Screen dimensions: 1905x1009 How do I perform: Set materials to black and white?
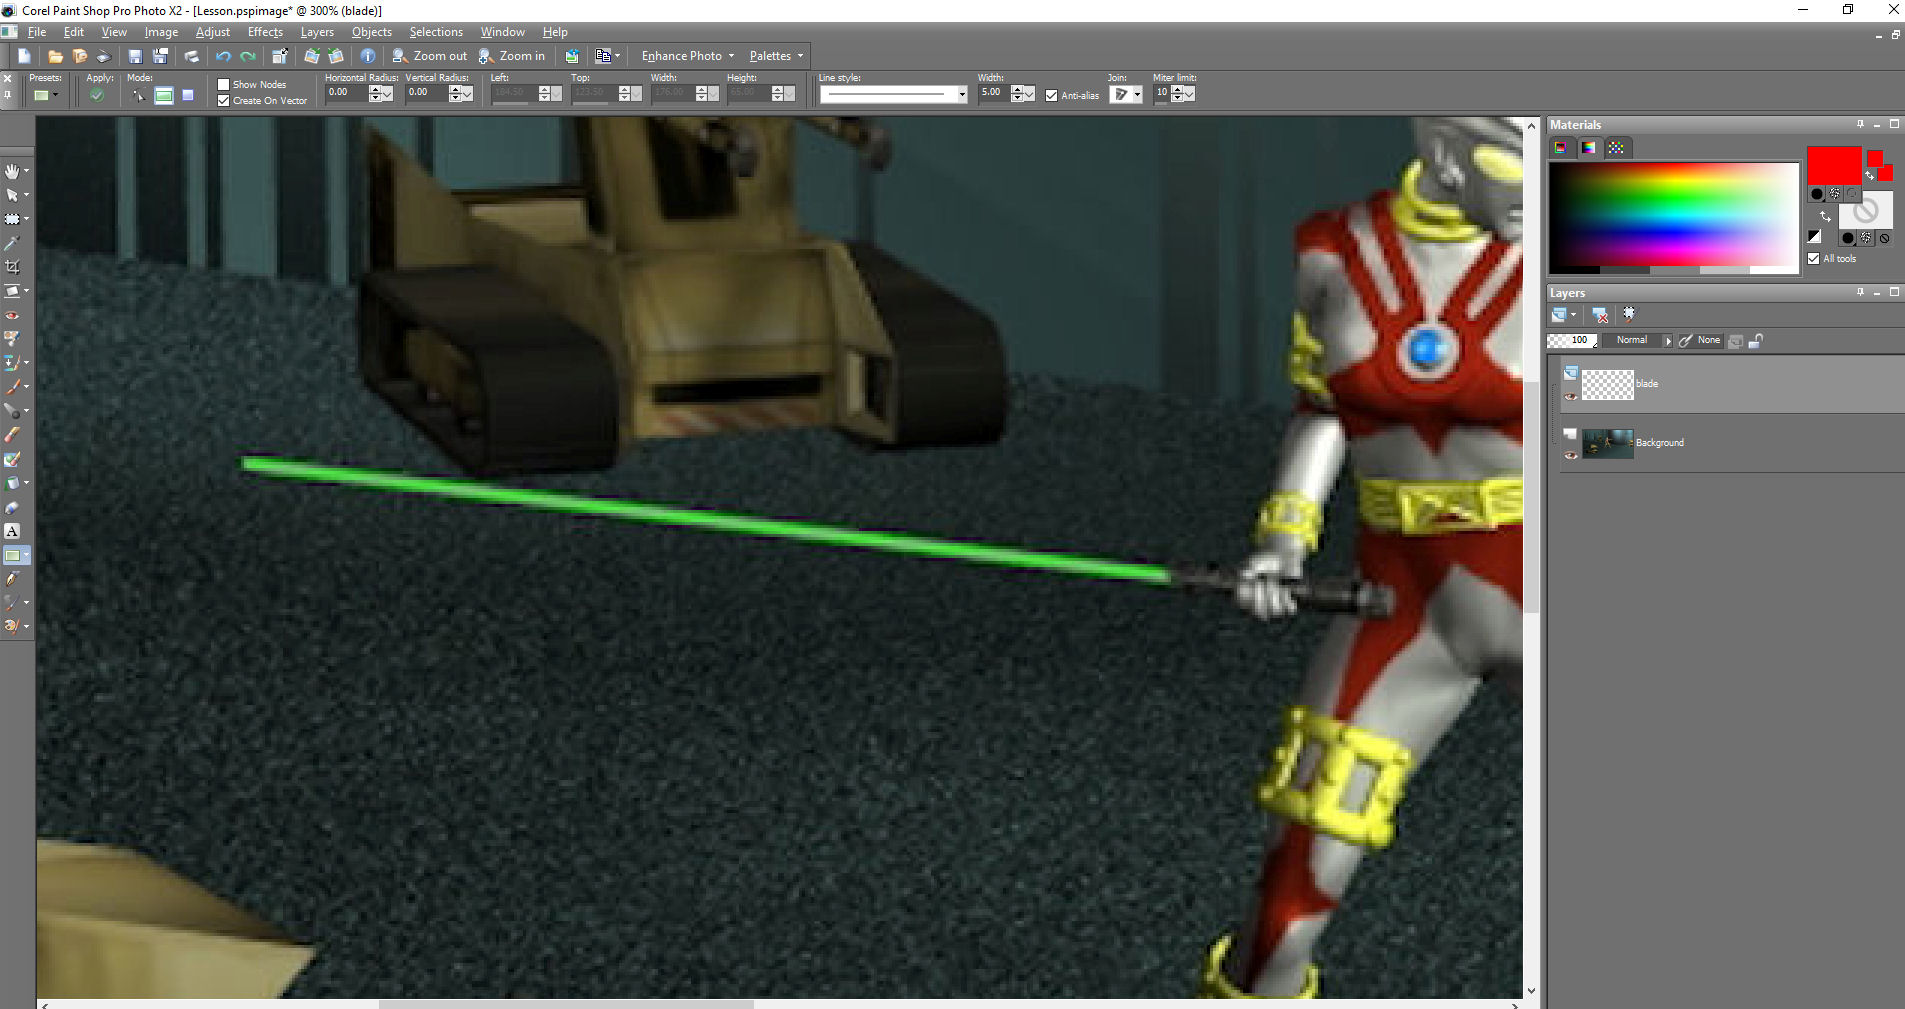tap(1814, 236)
